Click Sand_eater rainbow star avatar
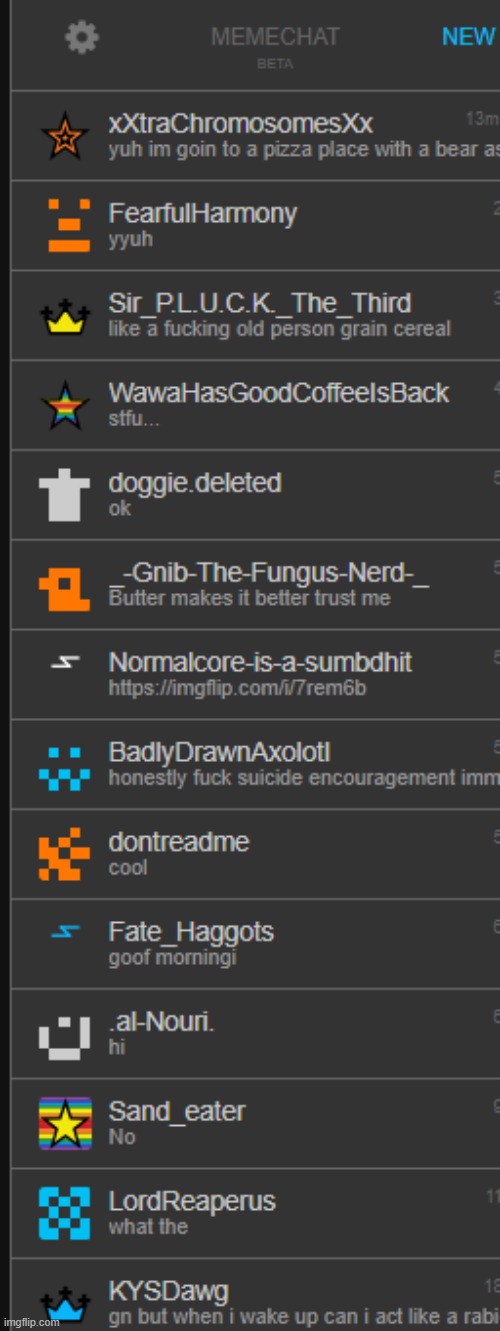The width and height of the screenshot is (500, 1331). pos(64,1124)
